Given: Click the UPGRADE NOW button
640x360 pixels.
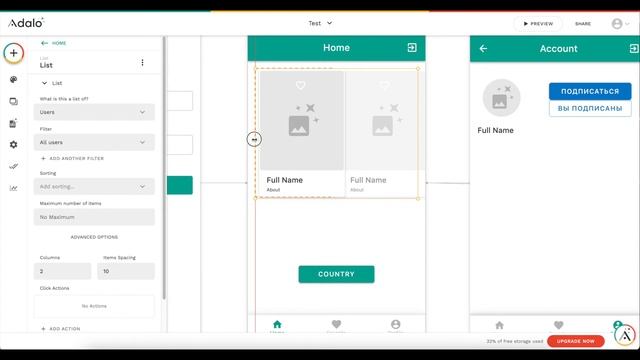Looking at the screenshot, I should (576, 341).
